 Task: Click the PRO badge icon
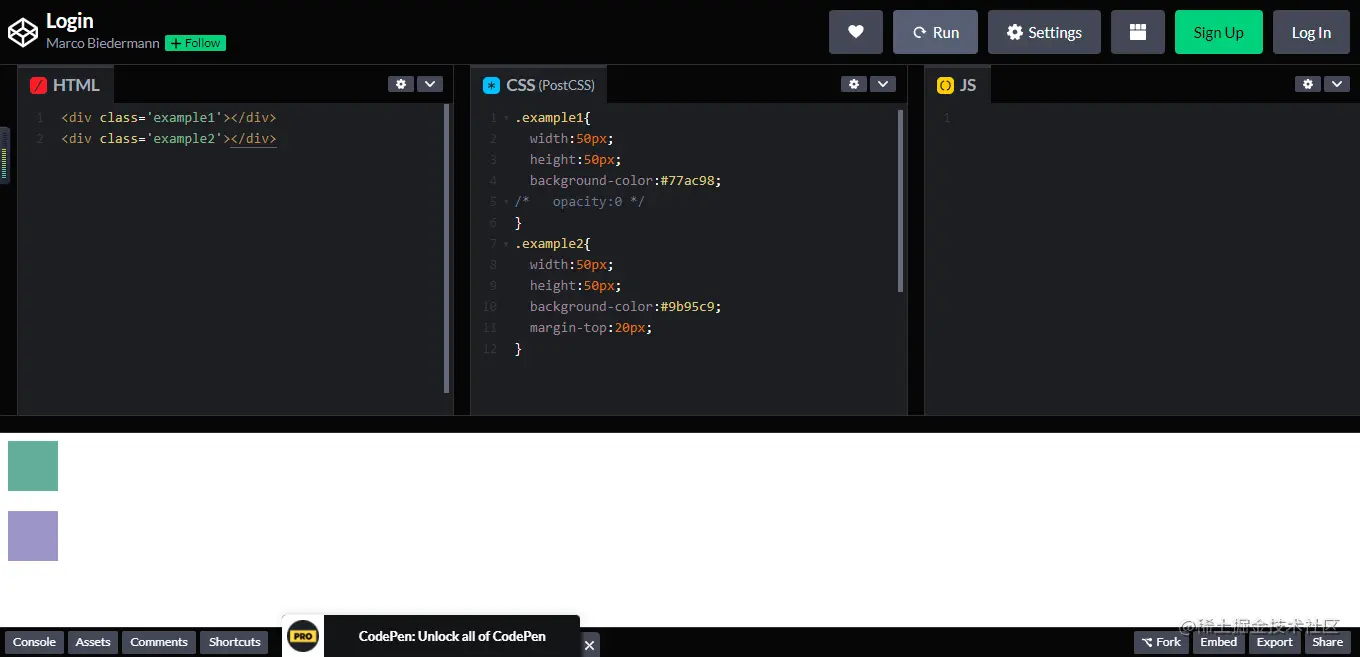point(303,636)
